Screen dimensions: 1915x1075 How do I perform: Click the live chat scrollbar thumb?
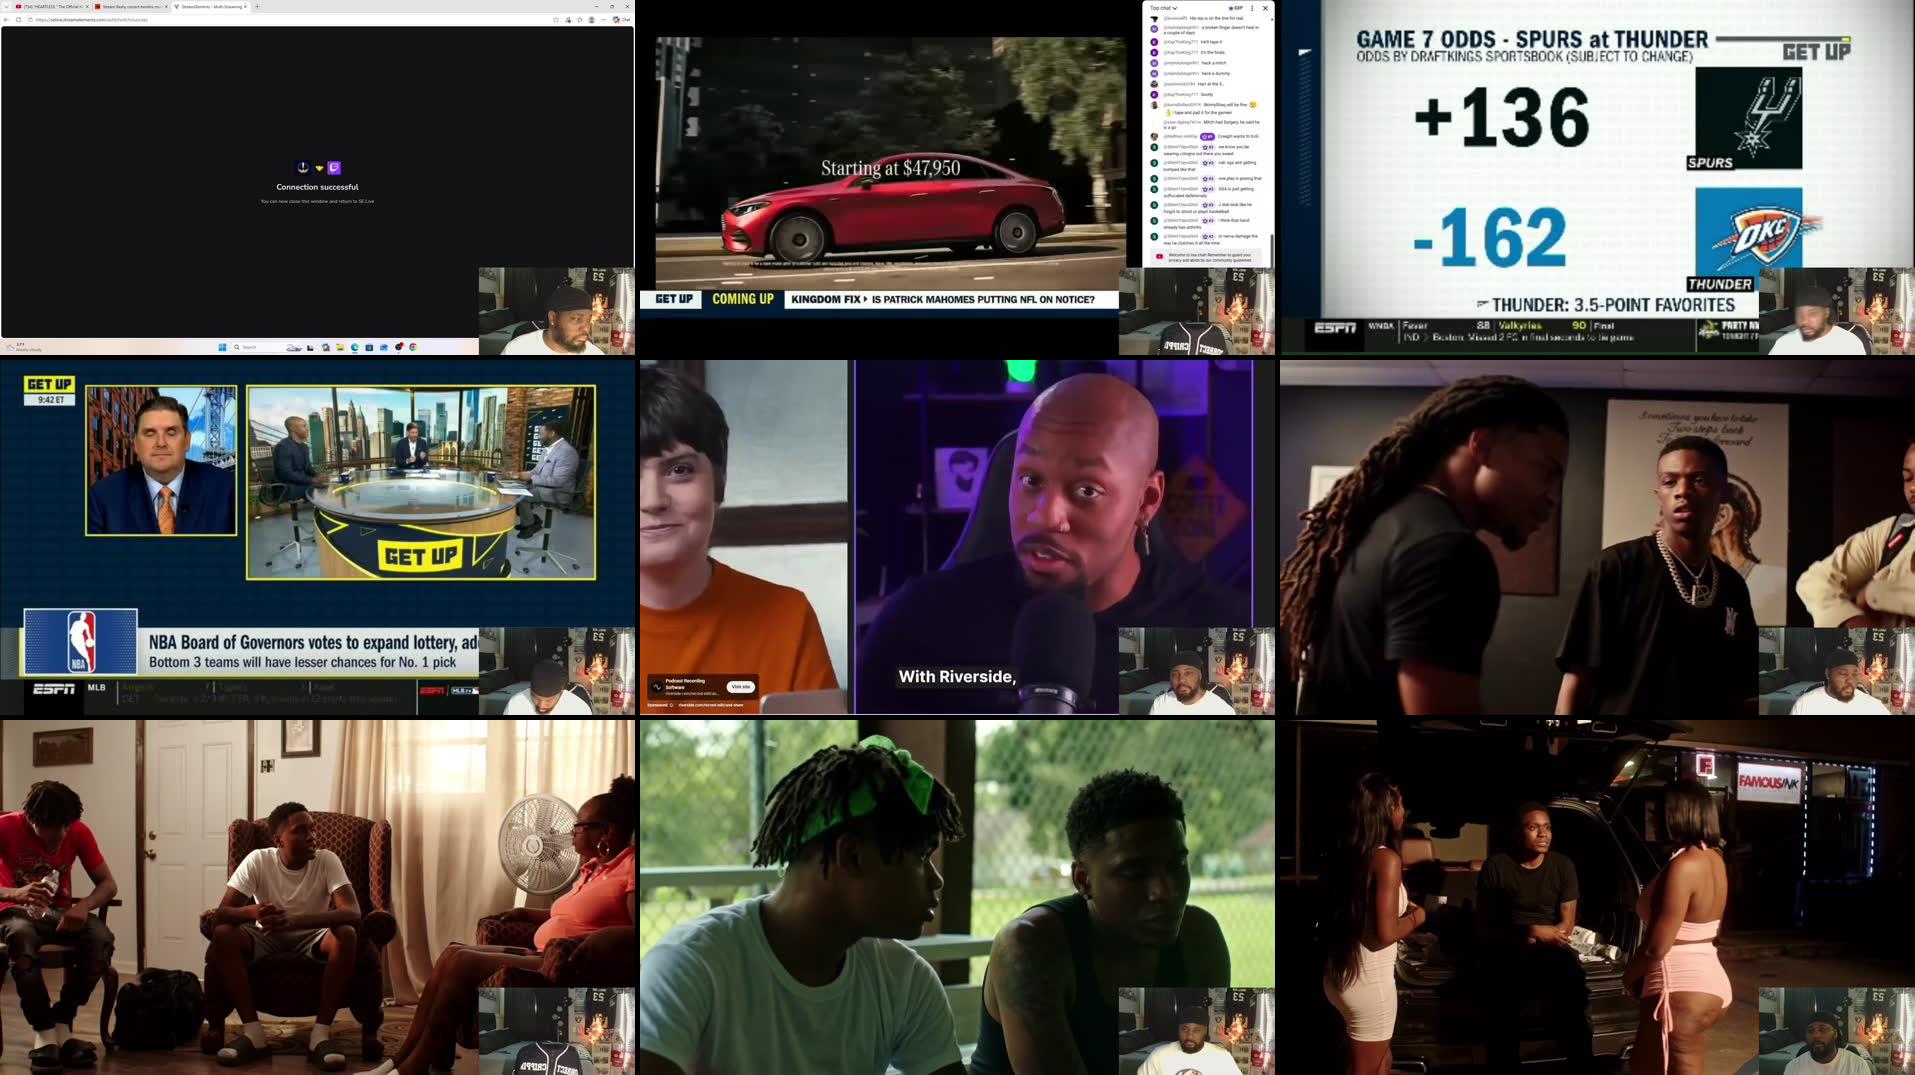[1272, 249]
